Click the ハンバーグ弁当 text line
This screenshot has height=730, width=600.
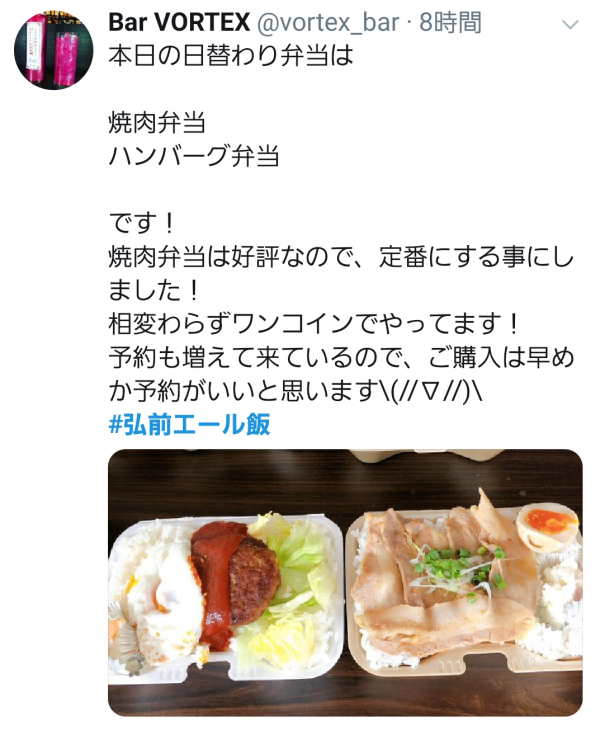coord(194,156)
